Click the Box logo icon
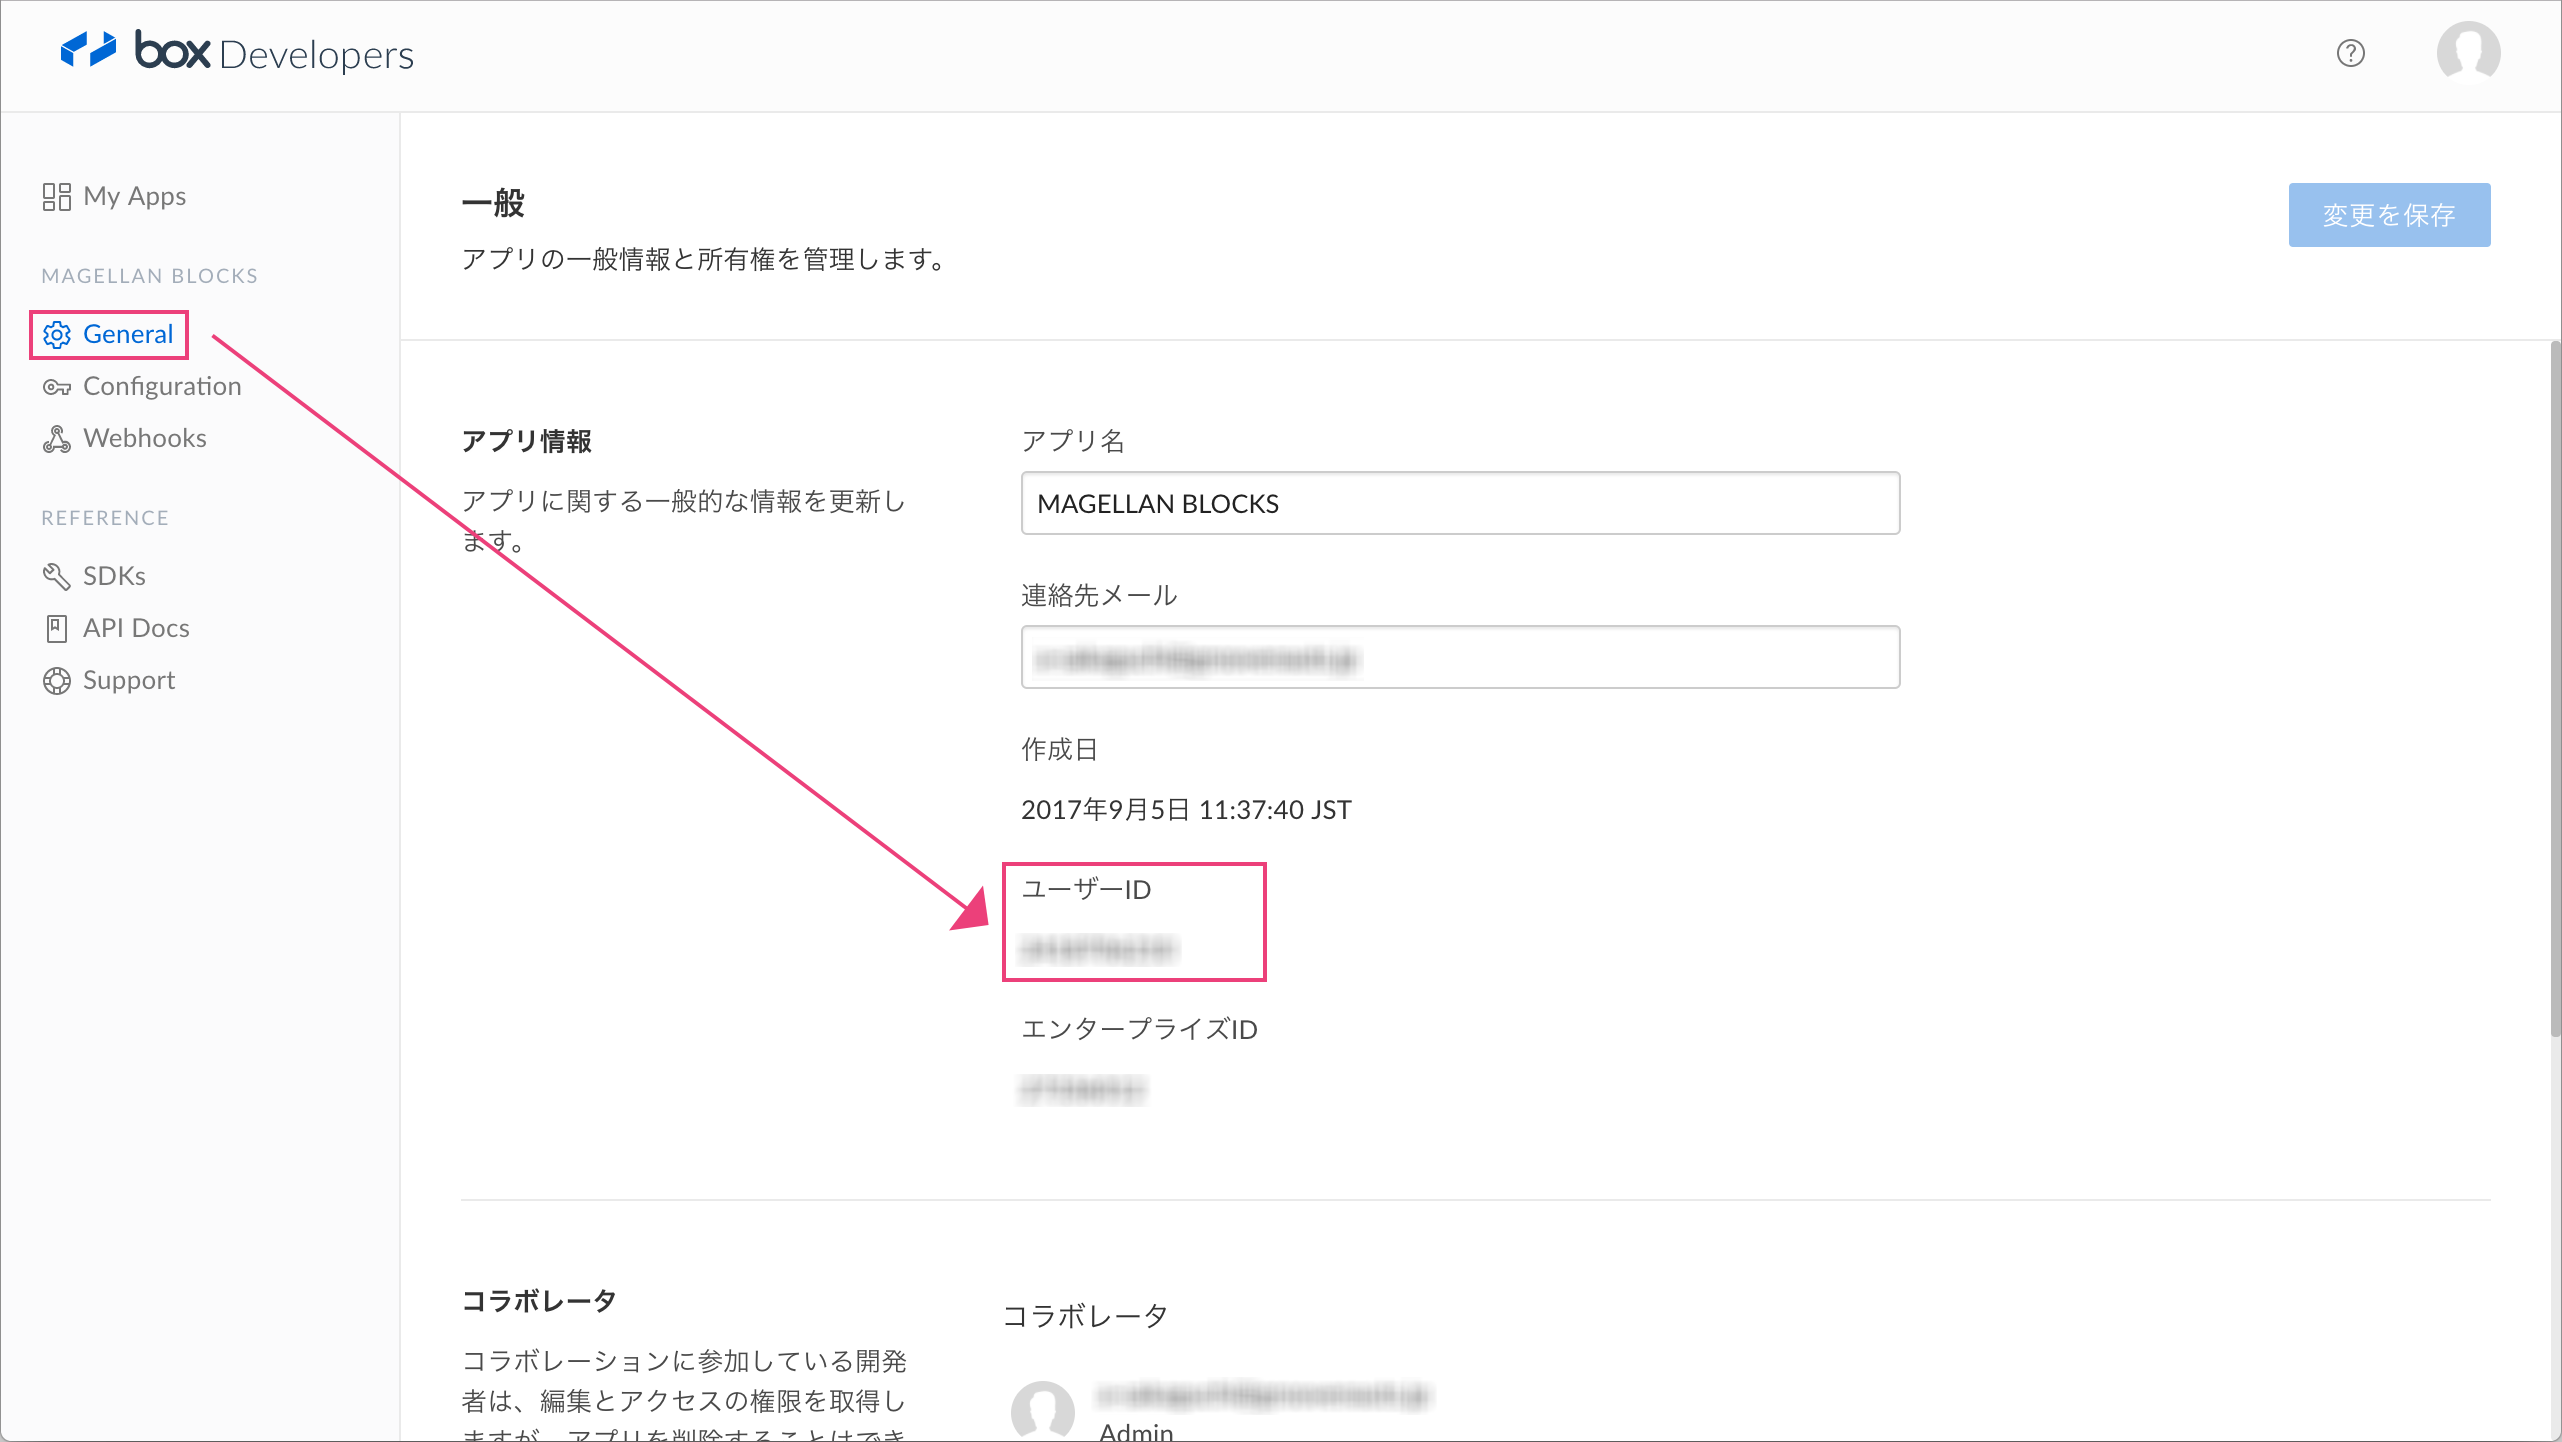The image size is (2562, 1442). coord(88,50)
